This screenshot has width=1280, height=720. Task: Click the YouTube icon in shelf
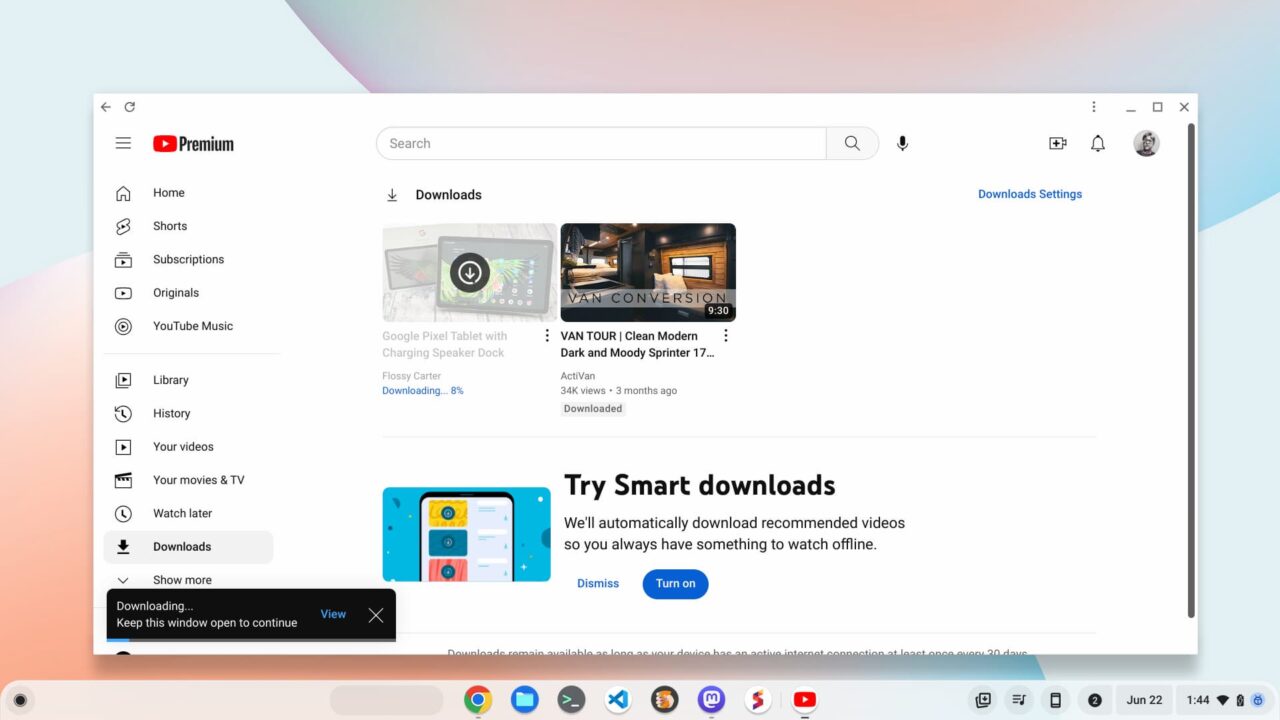click(805, 700)
